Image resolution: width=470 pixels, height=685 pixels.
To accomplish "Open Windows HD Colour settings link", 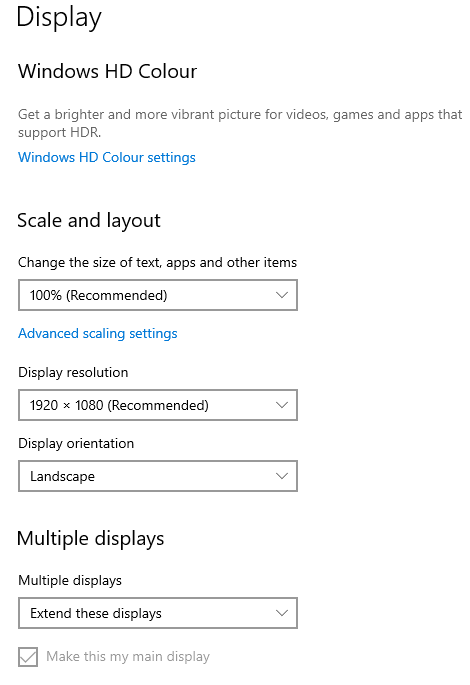I will coord(107,157).
